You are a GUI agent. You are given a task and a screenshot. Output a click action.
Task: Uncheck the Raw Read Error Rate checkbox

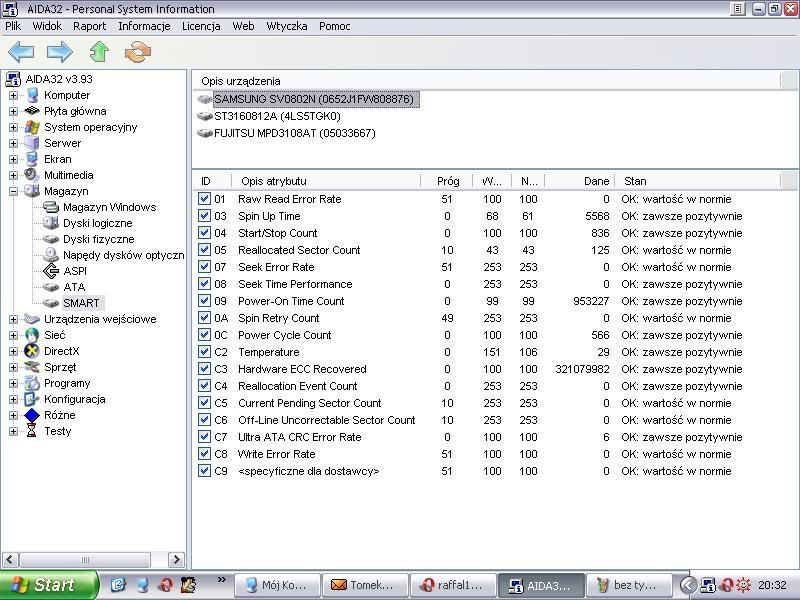(205, 199)
